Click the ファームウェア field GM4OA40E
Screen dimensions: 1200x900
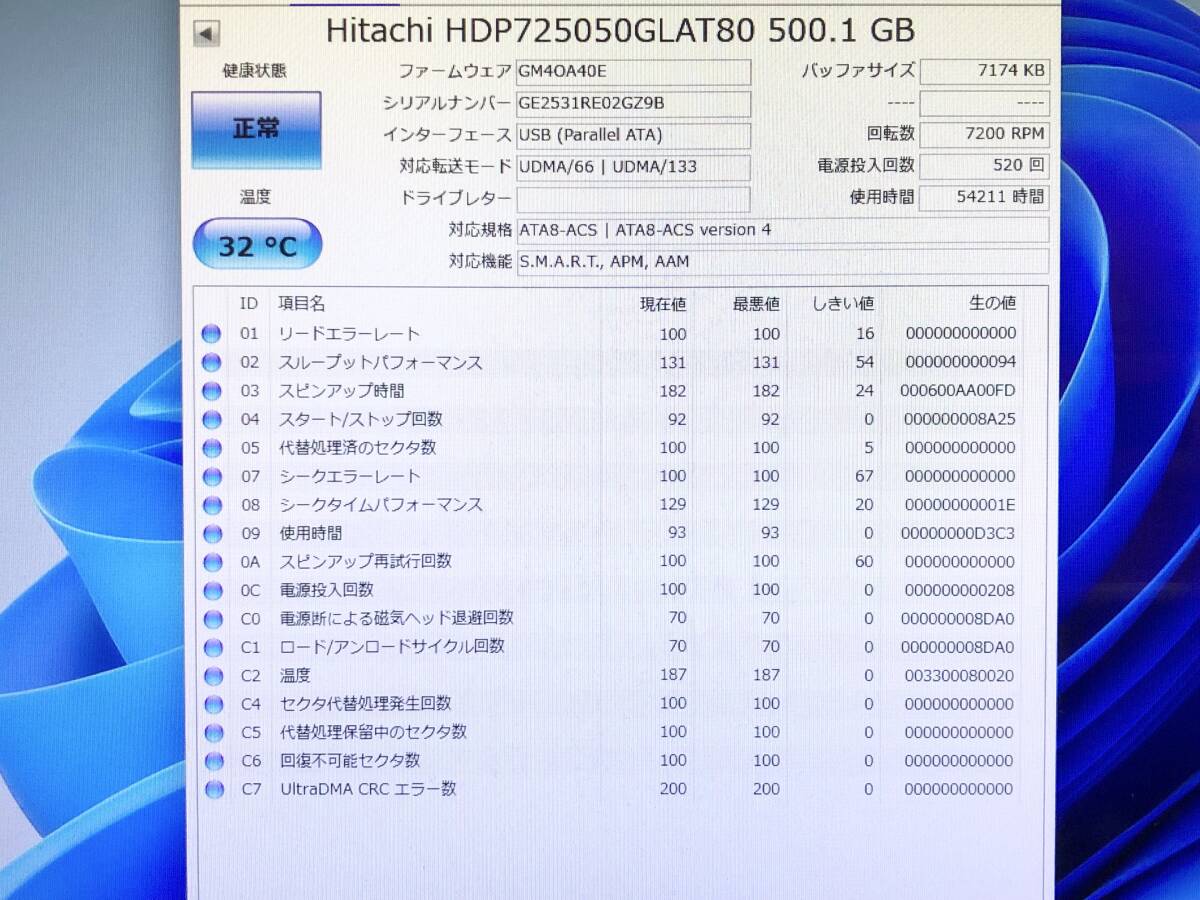(x=633, y=72)
